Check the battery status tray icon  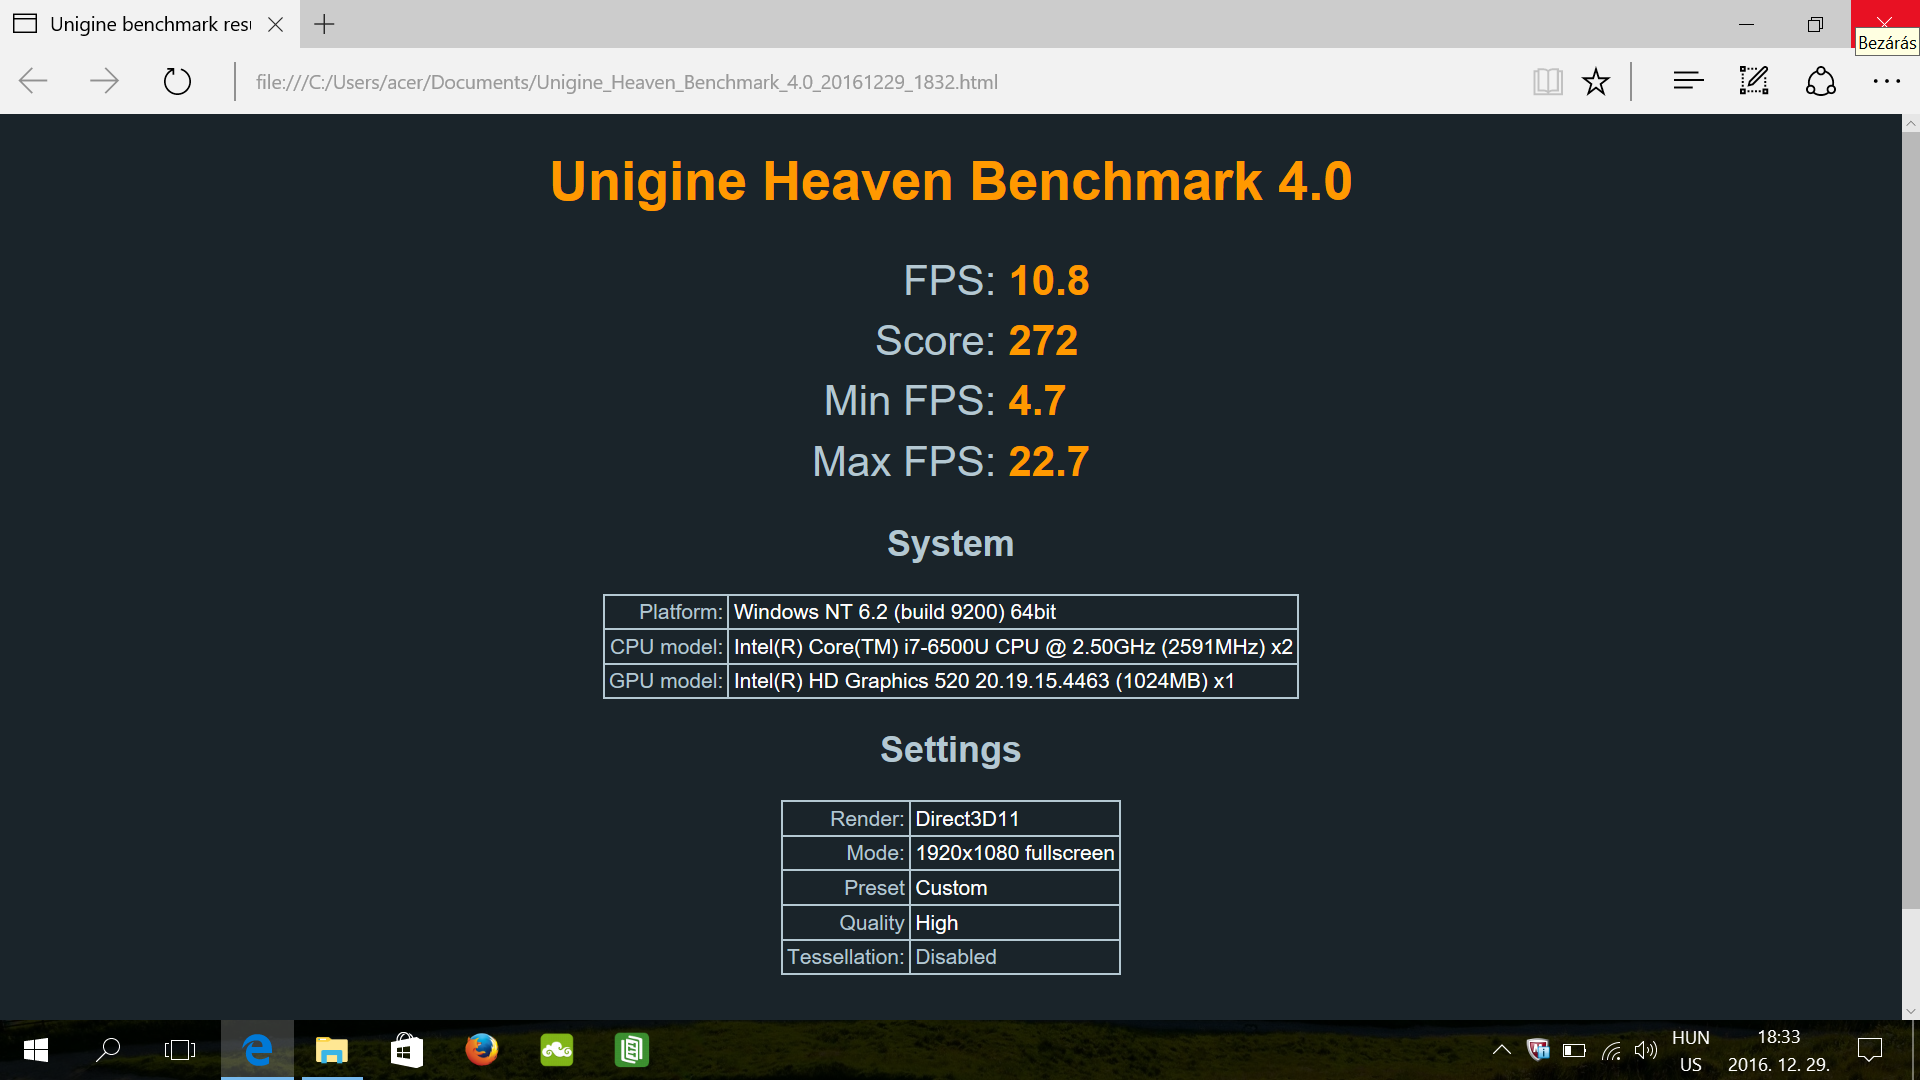1574,1050
